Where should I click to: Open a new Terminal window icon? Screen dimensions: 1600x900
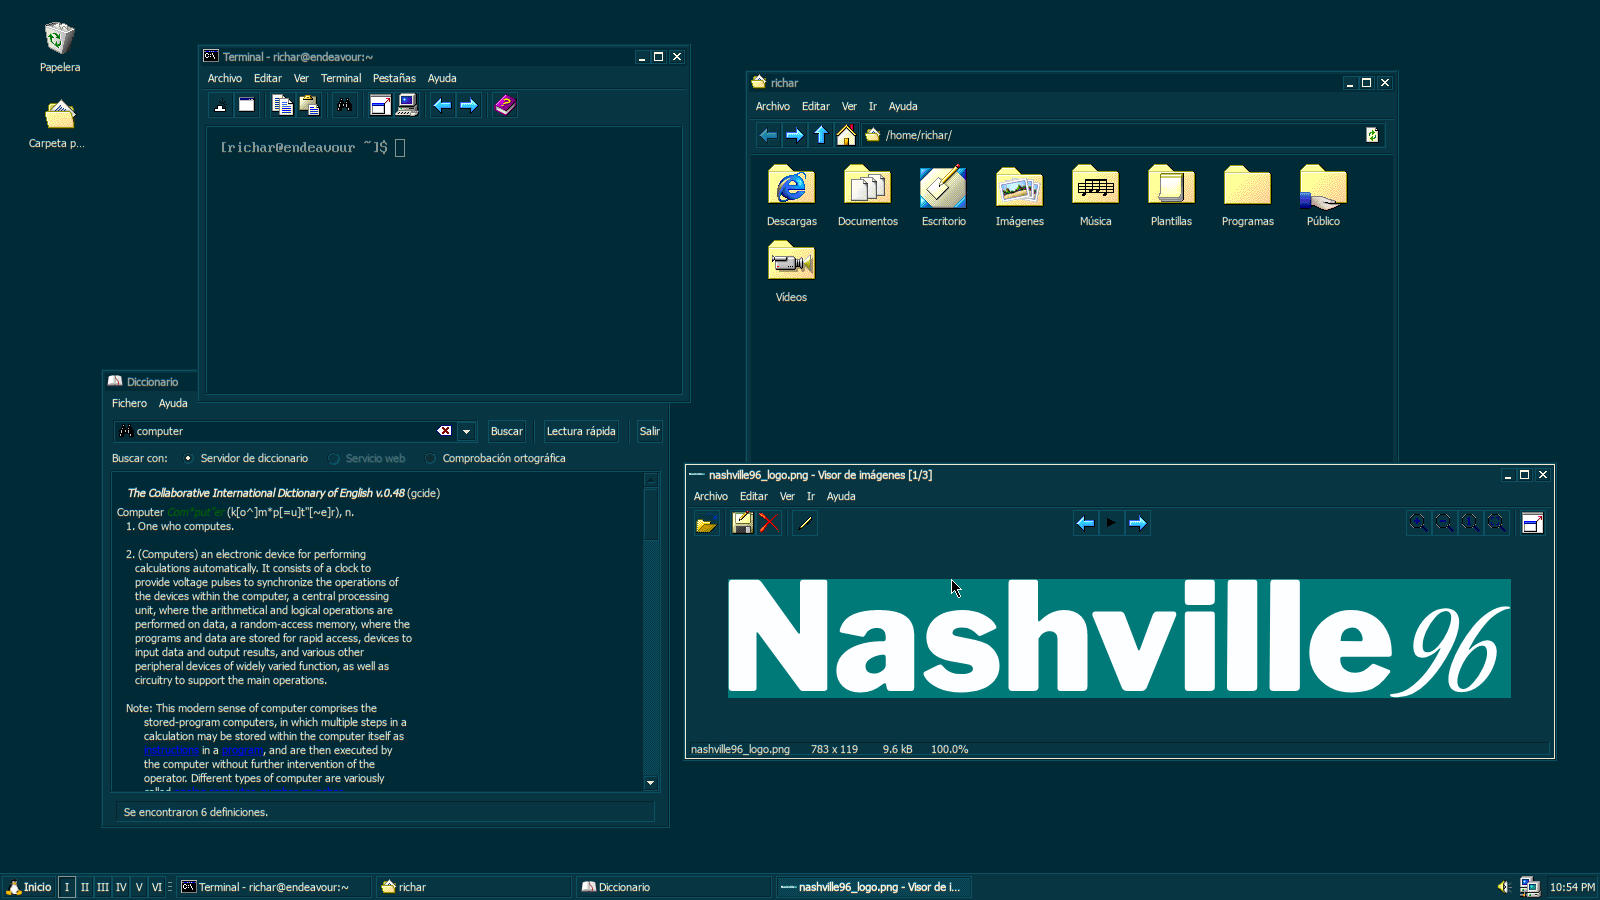point(247,105)
